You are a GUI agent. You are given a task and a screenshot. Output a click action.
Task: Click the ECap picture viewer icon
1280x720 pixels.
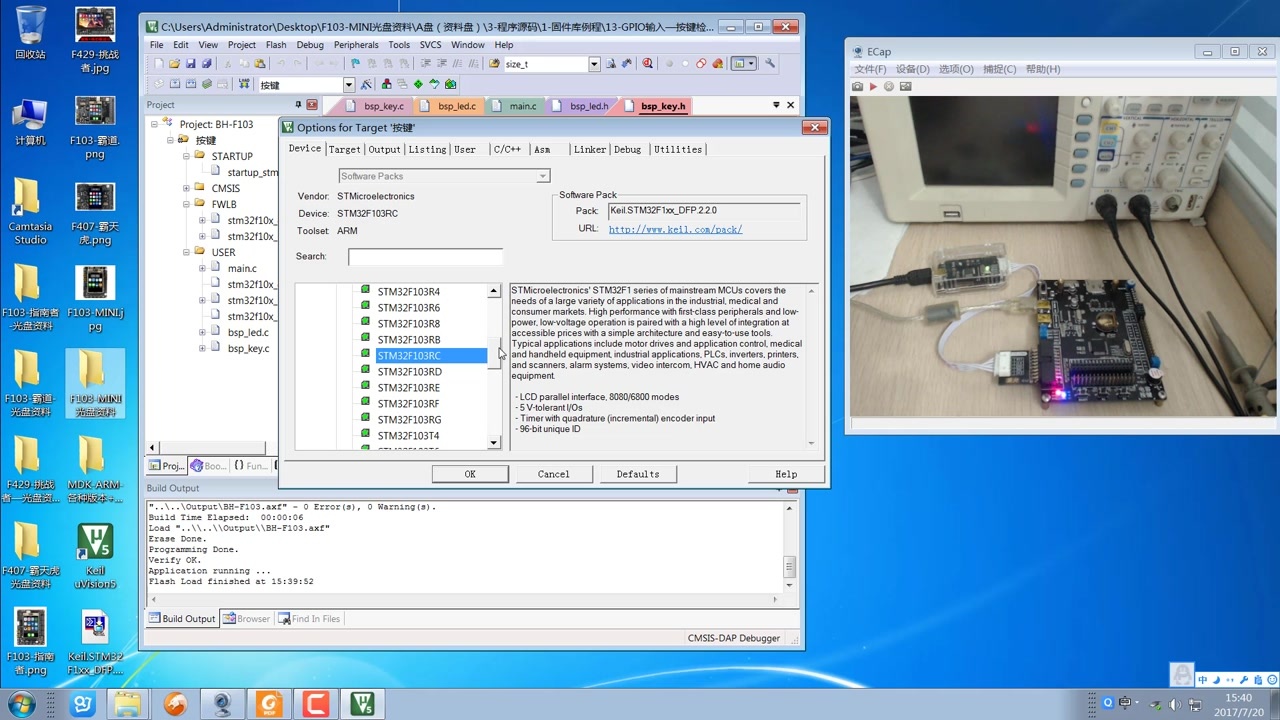[905, 86]
